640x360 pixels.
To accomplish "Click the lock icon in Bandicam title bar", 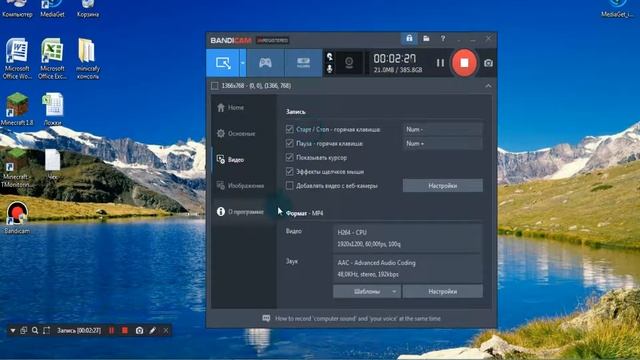I will (x=409, y=39).
